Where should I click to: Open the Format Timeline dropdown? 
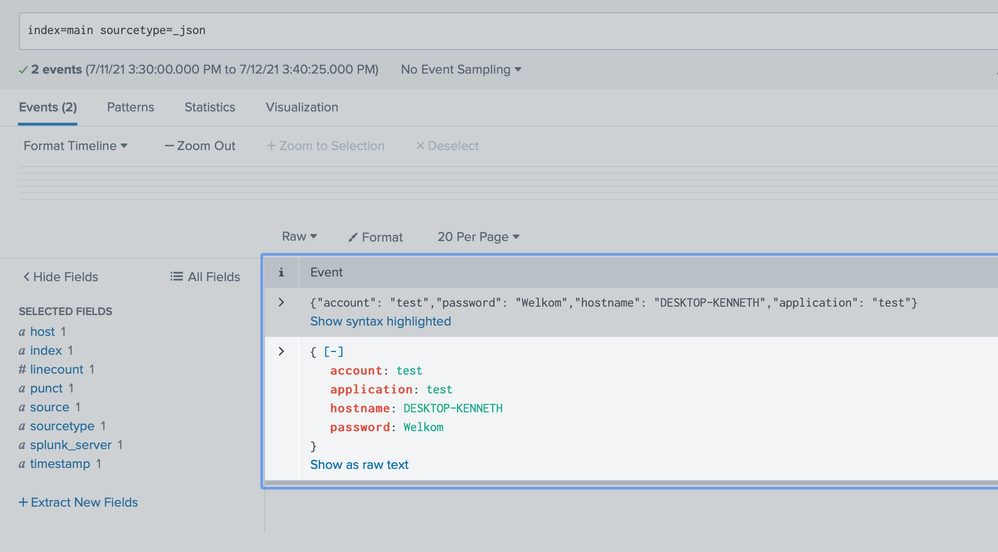[76, 146]
